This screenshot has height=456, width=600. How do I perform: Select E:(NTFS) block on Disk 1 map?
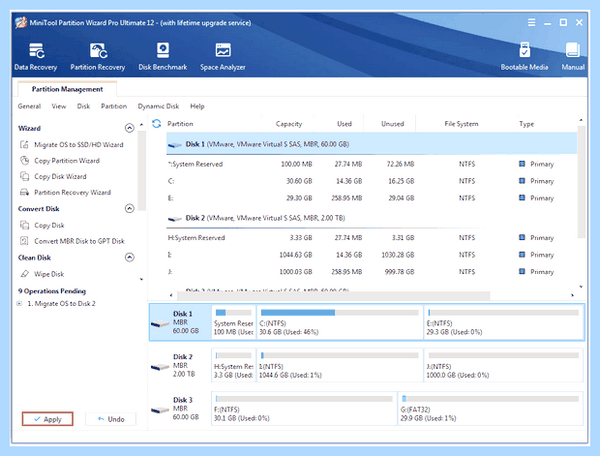click(x=504, y=322)
